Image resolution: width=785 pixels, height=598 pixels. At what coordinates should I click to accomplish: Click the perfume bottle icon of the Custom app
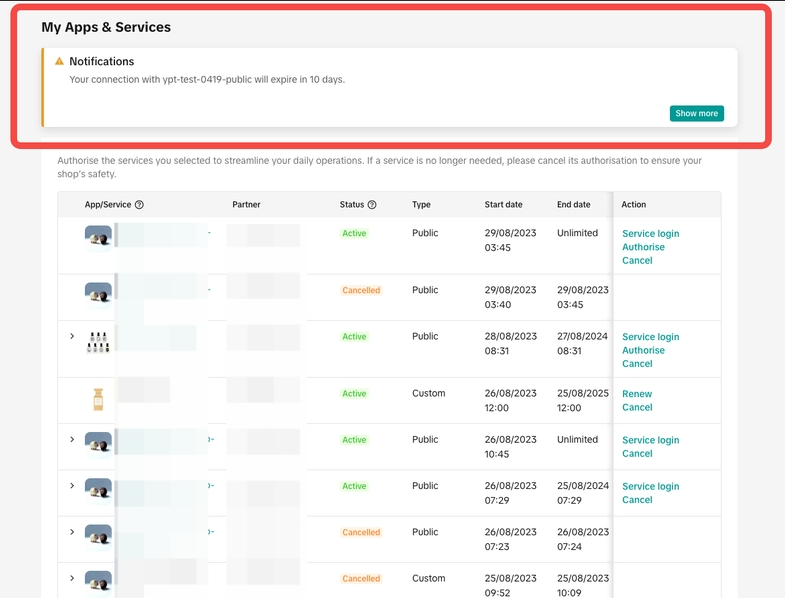(x=98, y=400)
